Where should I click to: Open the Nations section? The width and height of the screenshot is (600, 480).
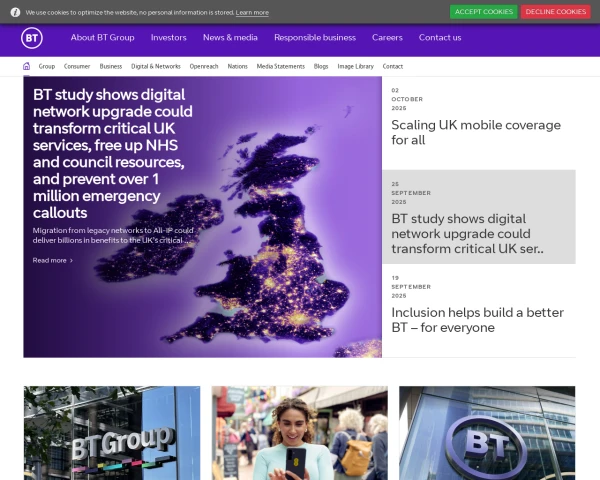238,66
